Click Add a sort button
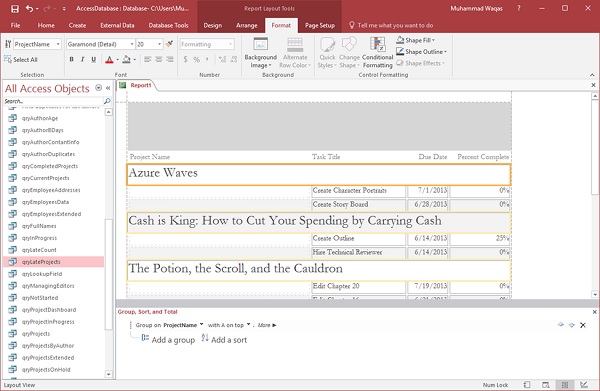 [x=224, y=339]
